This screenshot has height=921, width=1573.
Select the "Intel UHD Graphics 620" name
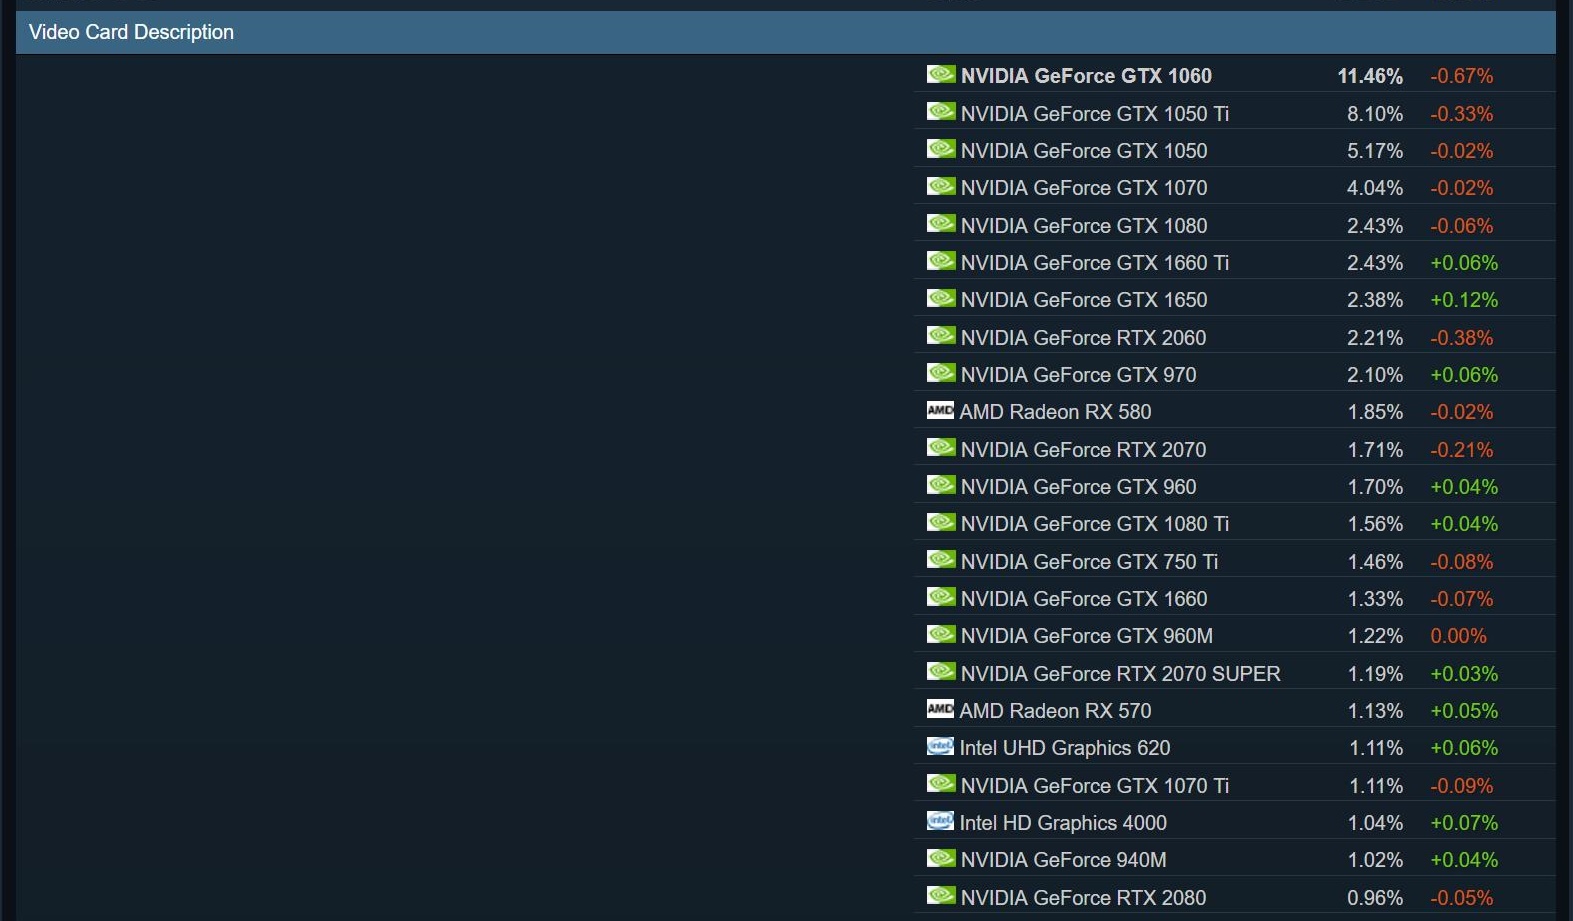tap(1065, 748)
